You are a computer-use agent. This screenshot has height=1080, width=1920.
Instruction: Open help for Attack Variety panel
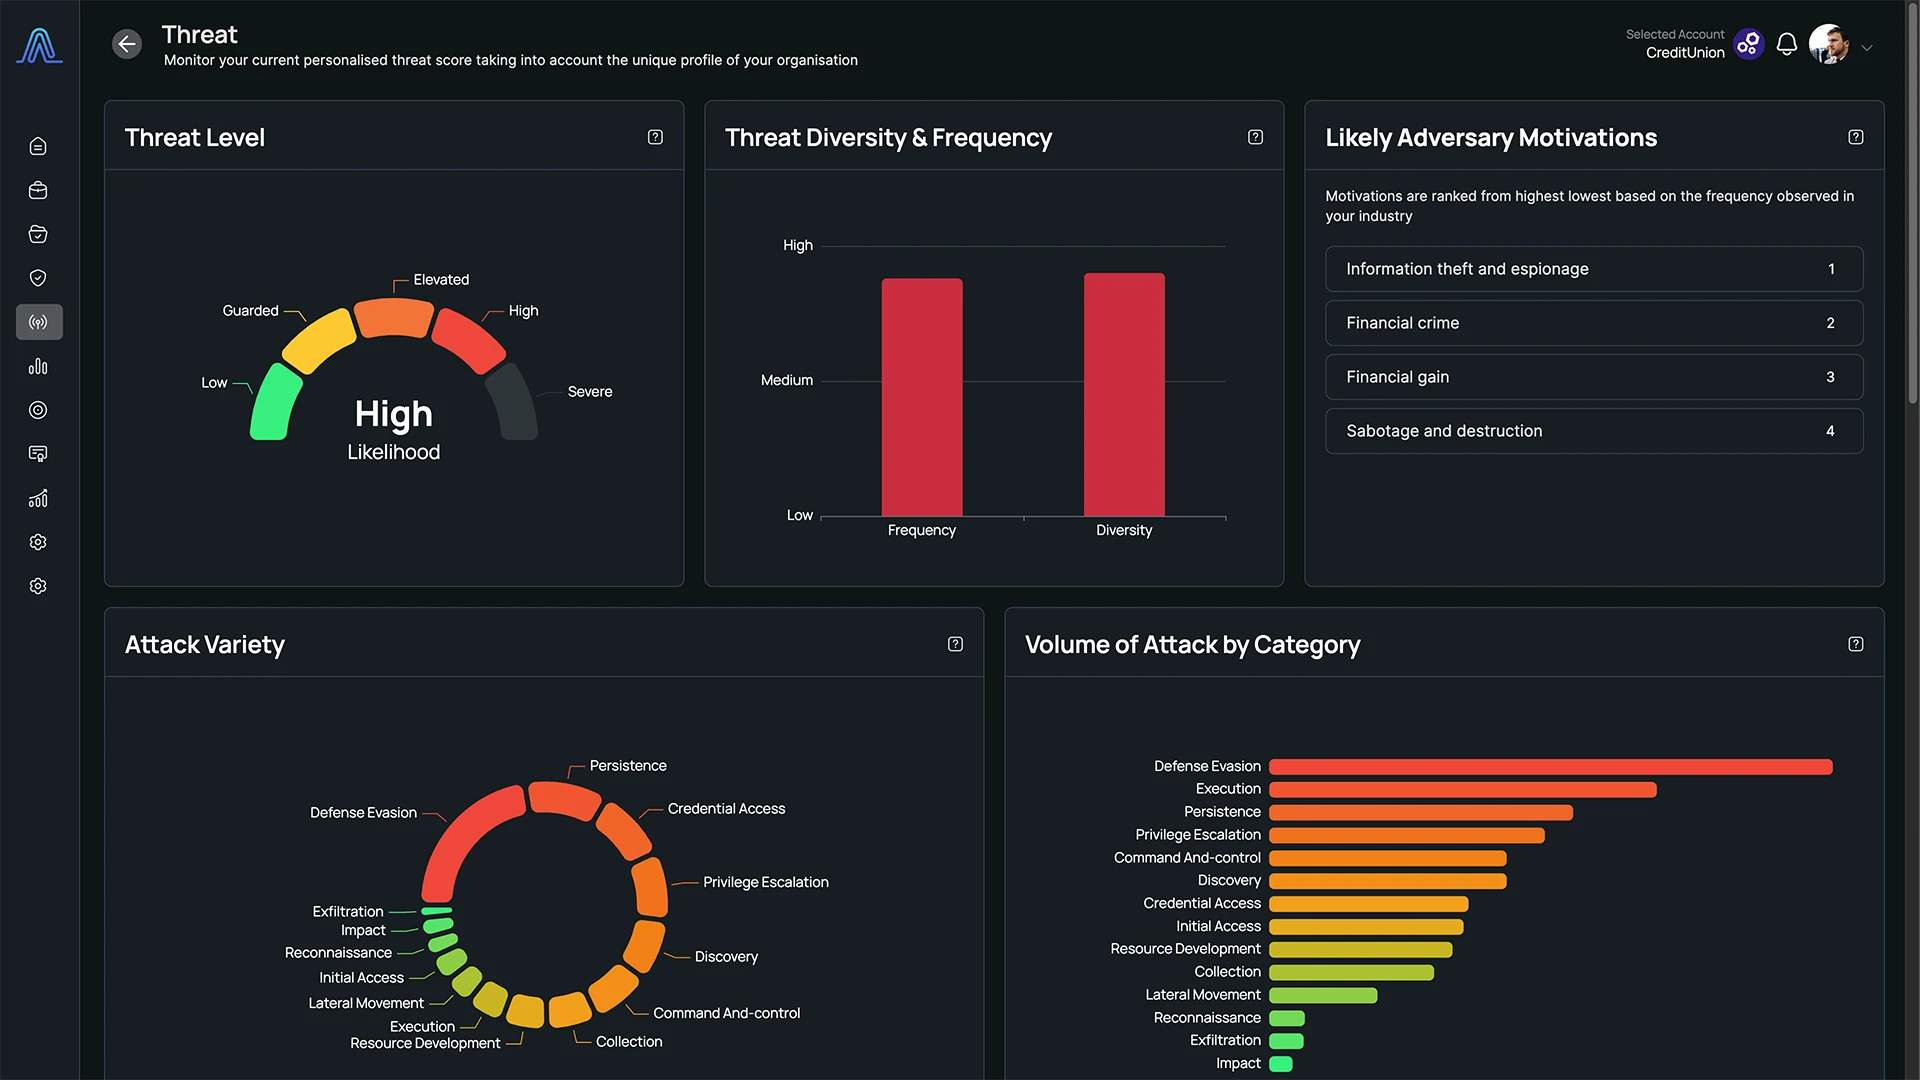tap(955, 644)
